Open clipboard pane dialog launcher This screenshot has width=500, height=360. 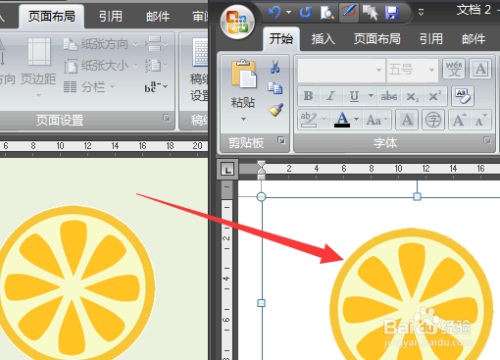click(281, 140)
